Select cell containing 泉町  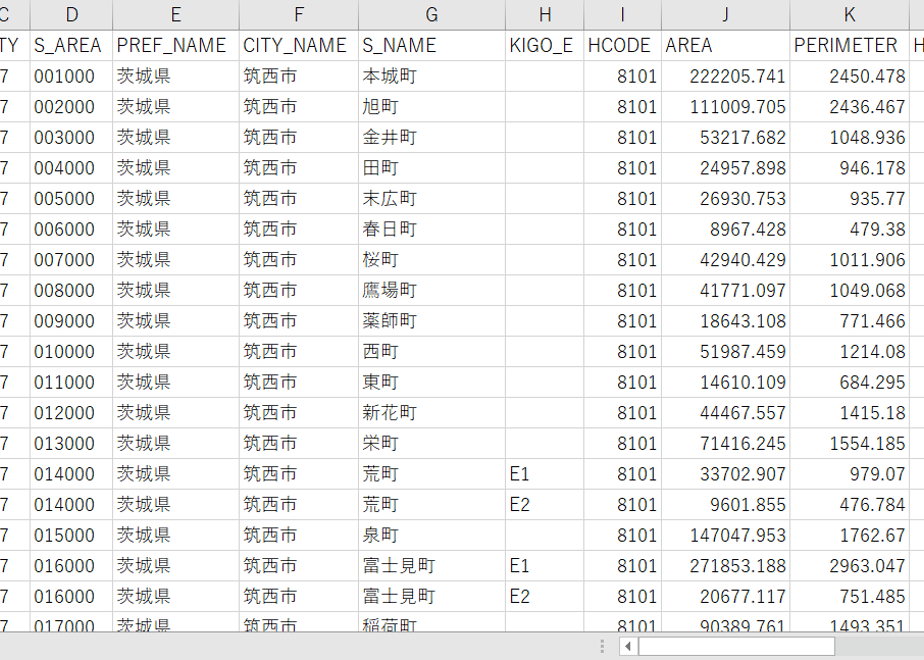[431, 535]
